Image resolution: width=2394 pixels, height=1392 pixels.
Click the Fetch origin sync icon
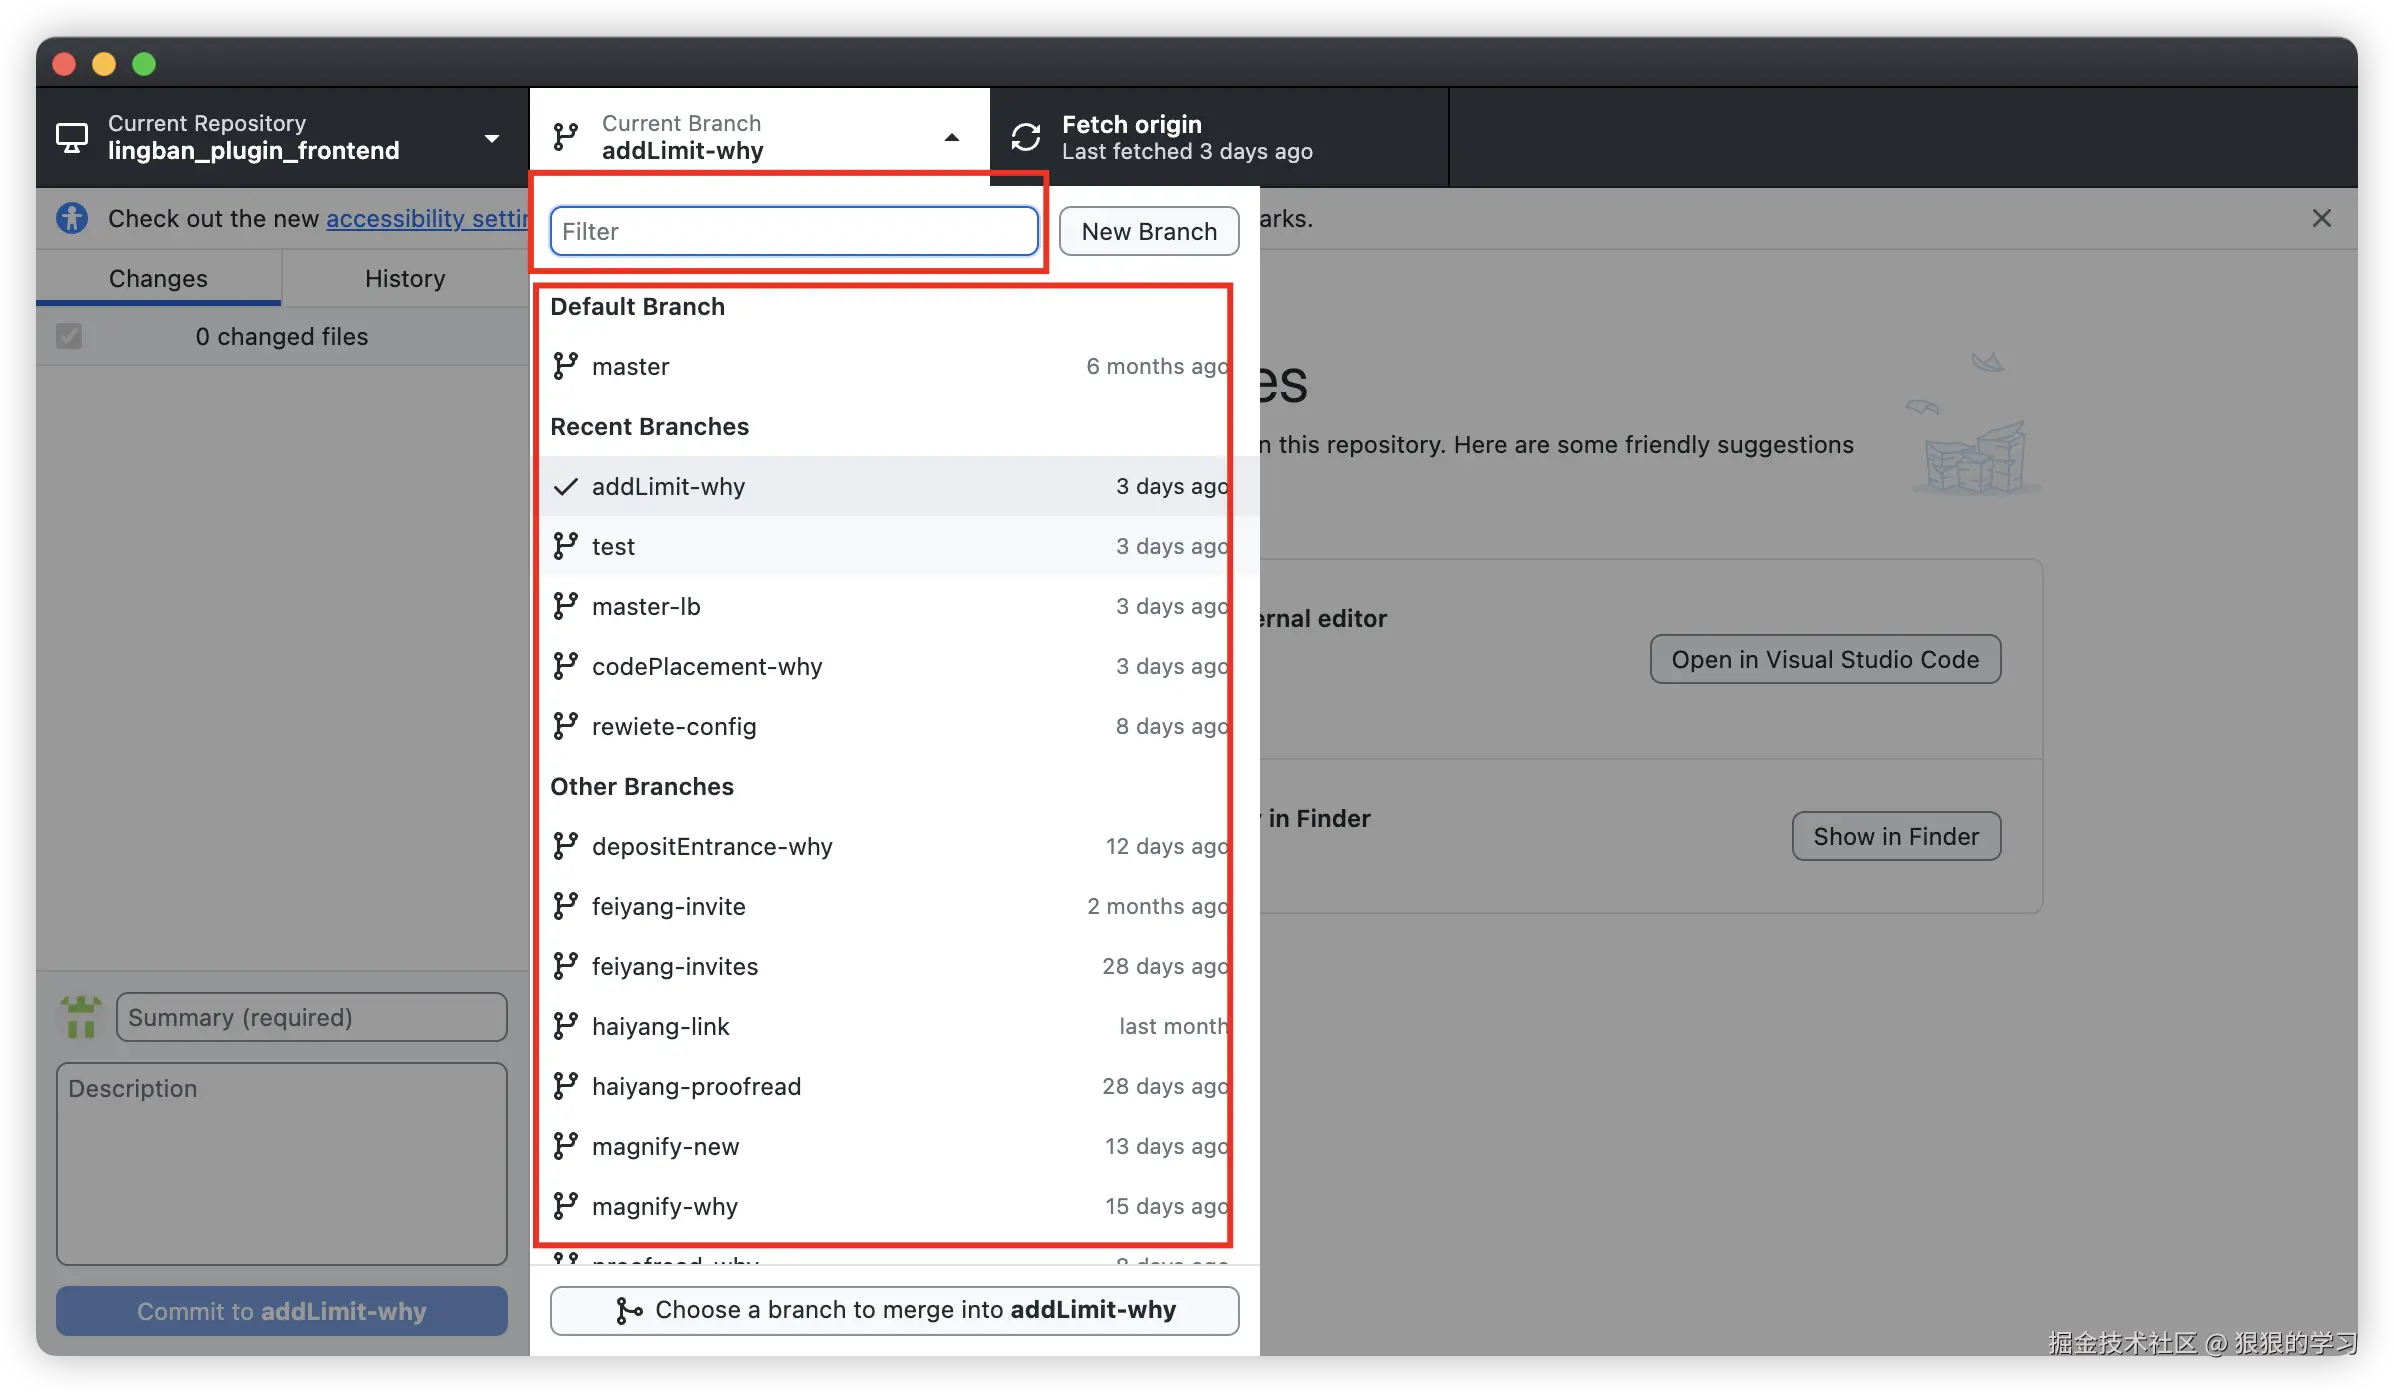point(1026,137)
